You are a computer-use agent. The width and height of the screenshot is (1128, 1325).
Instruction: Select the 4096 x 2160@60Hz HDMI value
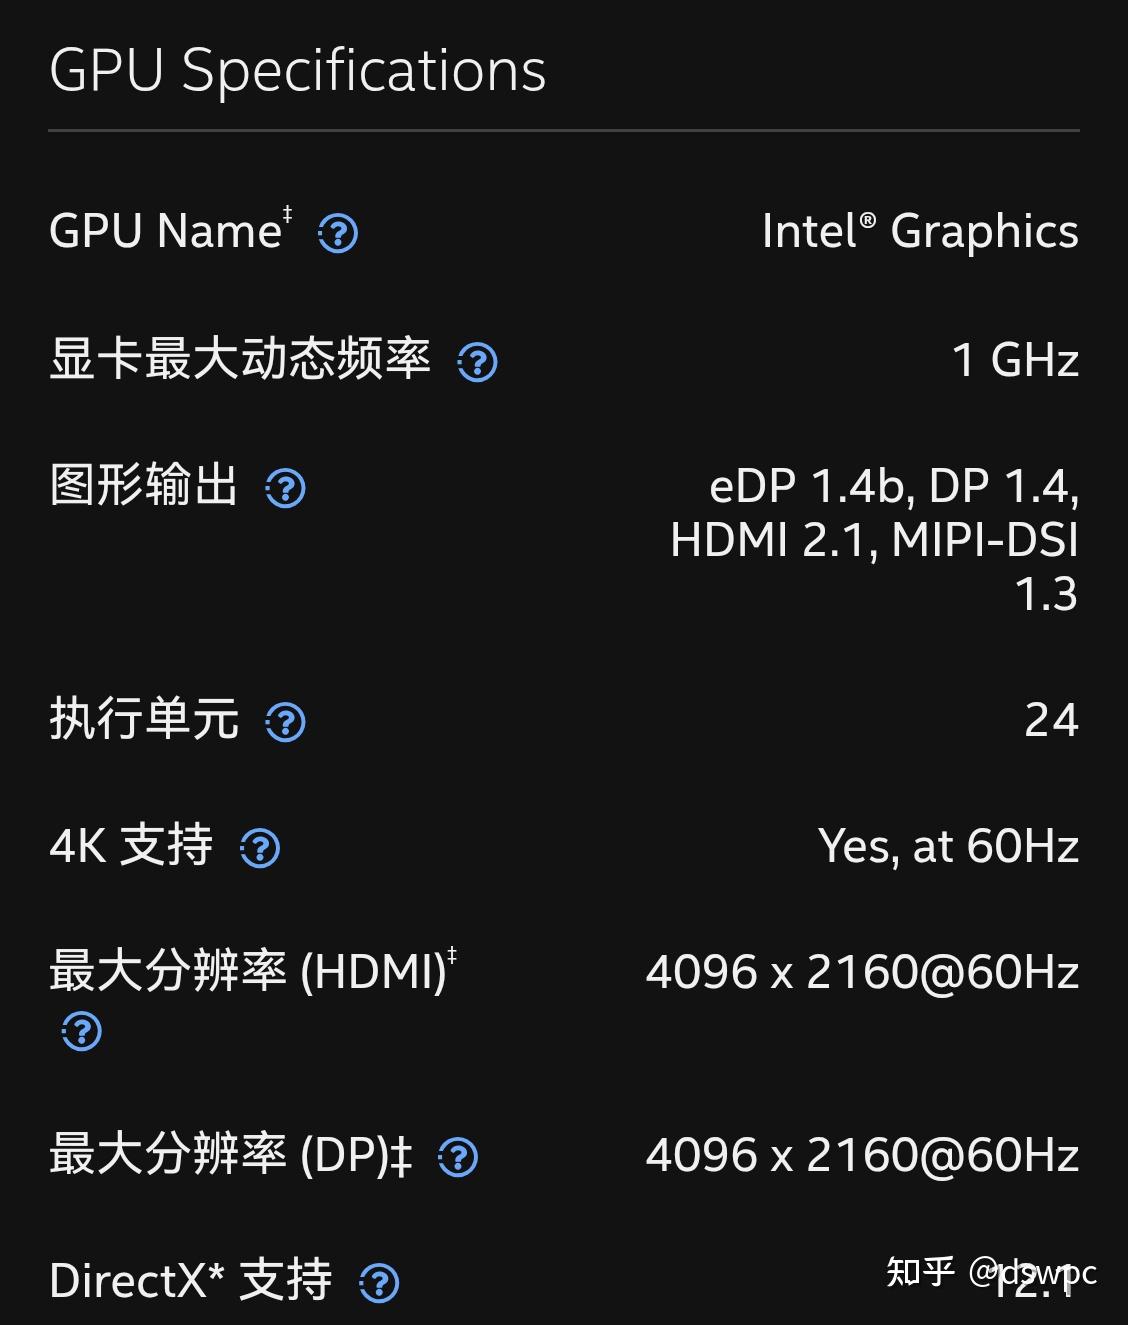[862, 971]
